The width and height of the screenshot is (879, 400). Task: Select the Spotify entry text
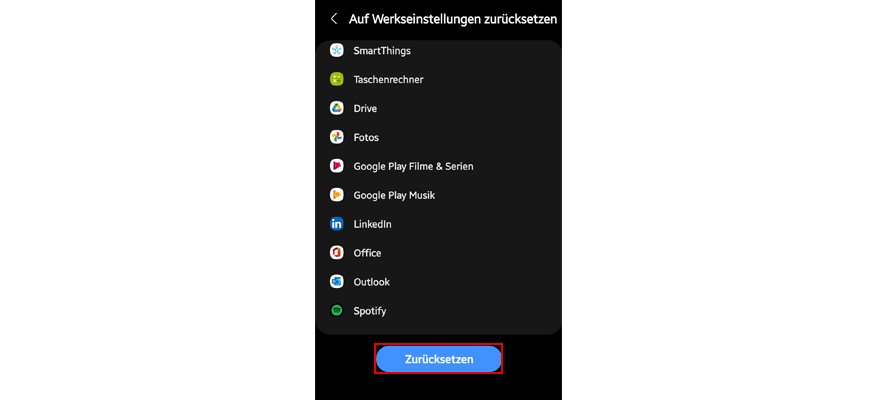pyautogui.click(x=369, y=311)
